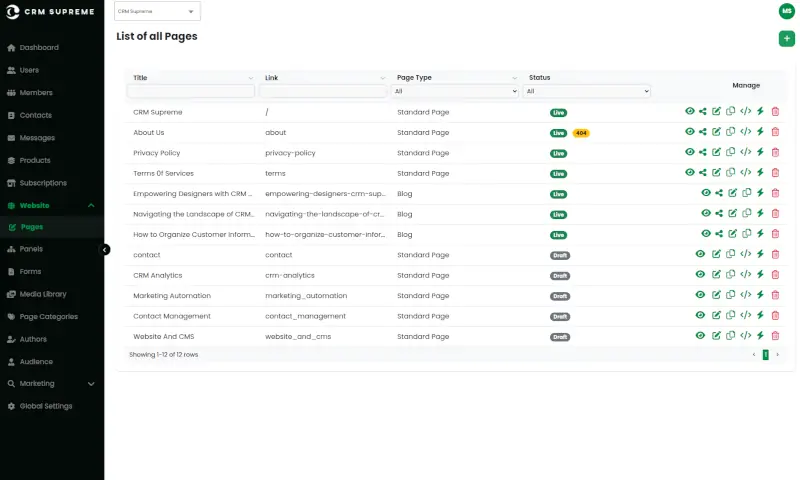Click the Title filter input field
Image resolution: width=800 pixels, height=480 pixels.
[191, 91]
